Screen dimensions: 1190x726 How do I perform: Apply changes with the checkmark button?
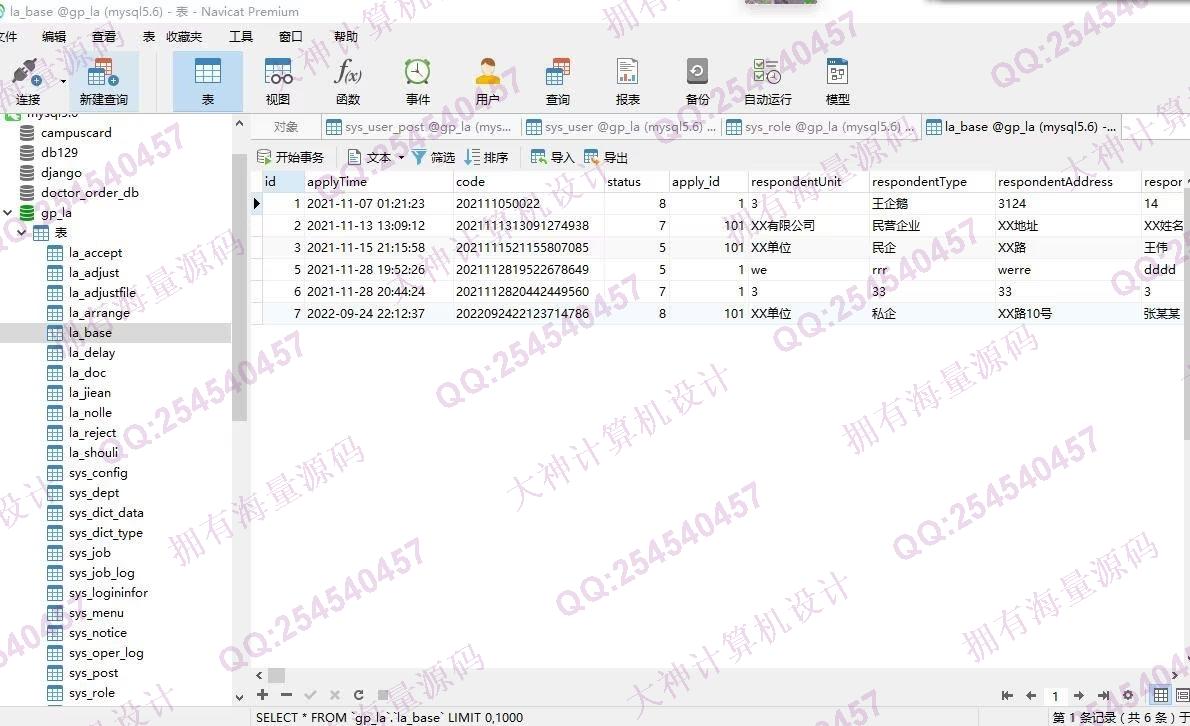[x=310, y=694]
